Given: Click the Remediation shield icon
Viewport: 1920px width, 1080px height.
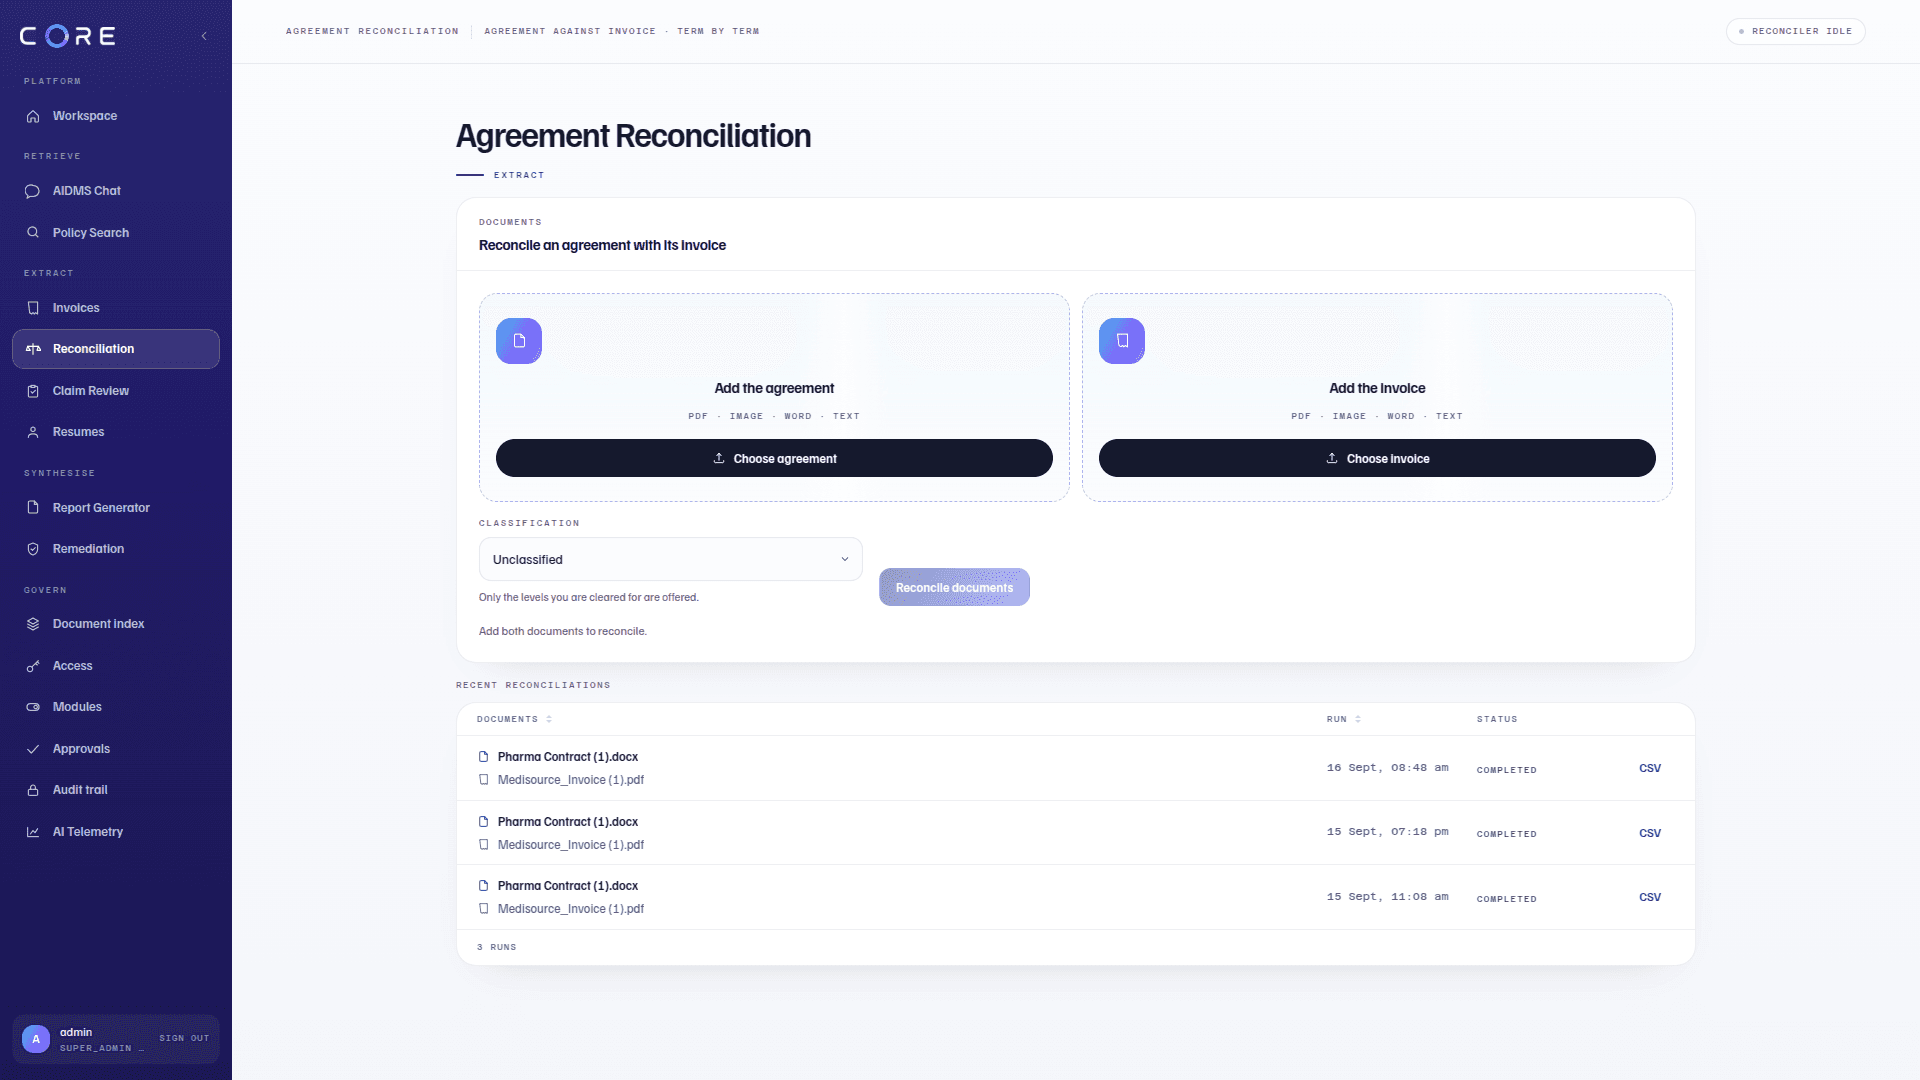Looking at the screenshot, I should coord(33,549).
